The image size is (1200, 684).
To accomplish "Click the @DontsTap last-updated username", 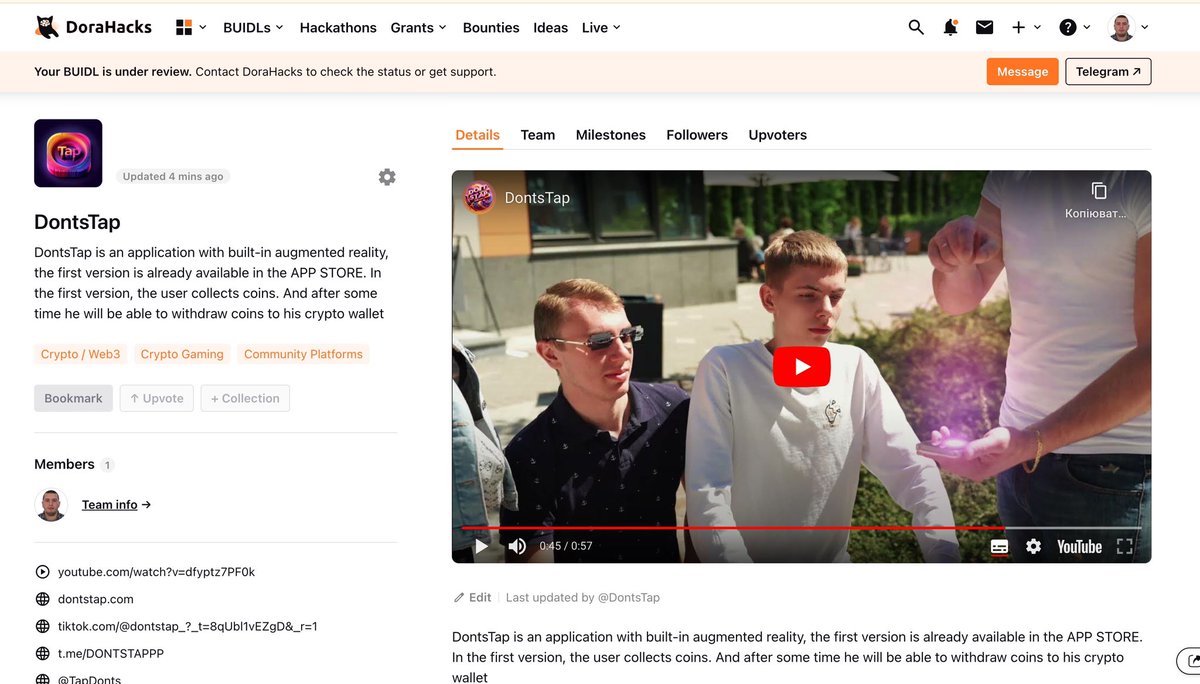I will (x=628, y=597).
